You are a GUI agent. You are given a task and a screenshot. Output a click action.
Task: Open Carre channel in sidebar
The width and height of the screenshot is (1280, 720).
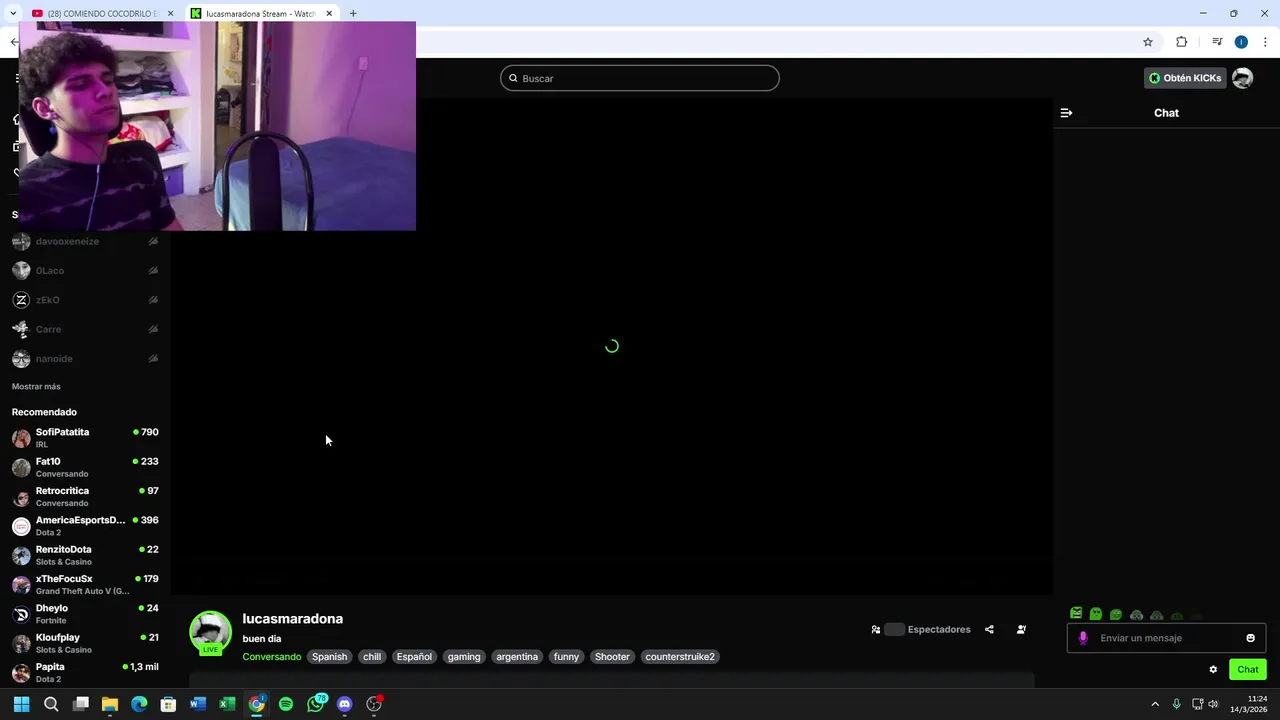coord(85,329)
